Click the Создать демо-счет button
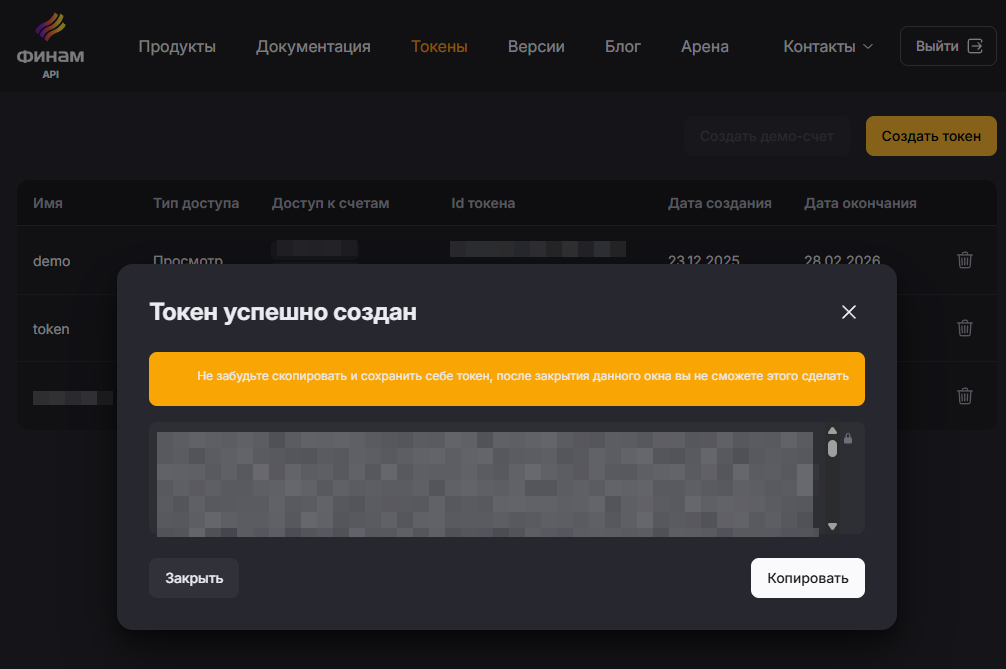This screenshot has height=669, width=1006. (x=767, y=135)
